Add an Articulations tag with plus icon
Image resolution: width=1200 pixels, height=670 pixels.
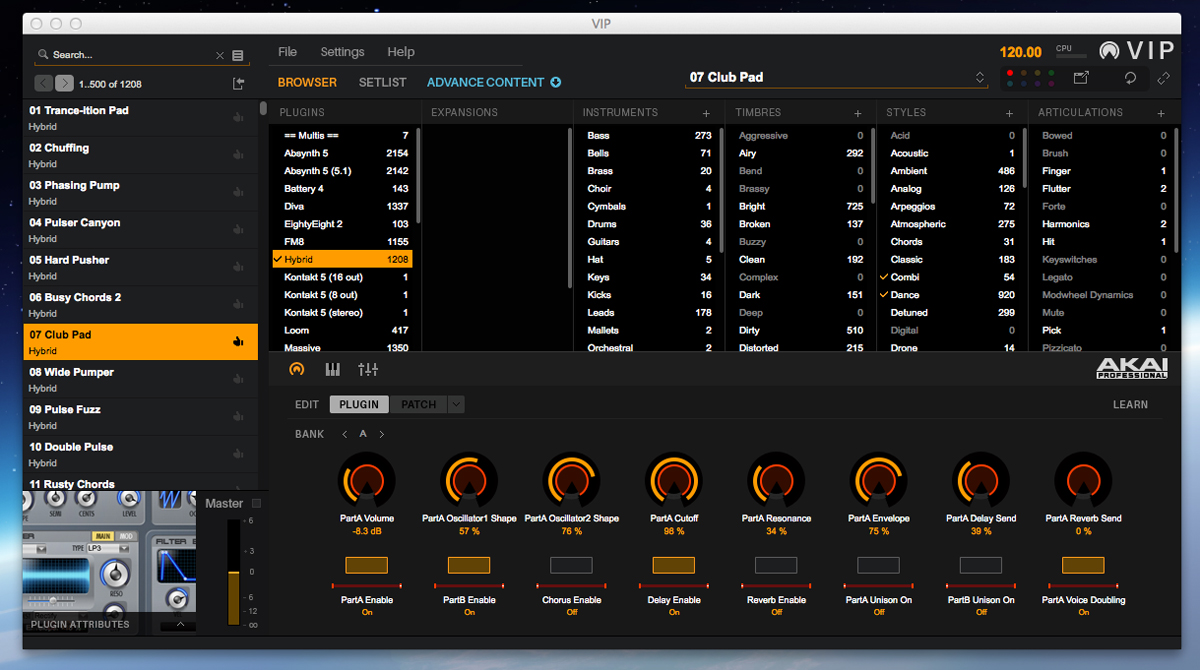[x=1161, y=113]
